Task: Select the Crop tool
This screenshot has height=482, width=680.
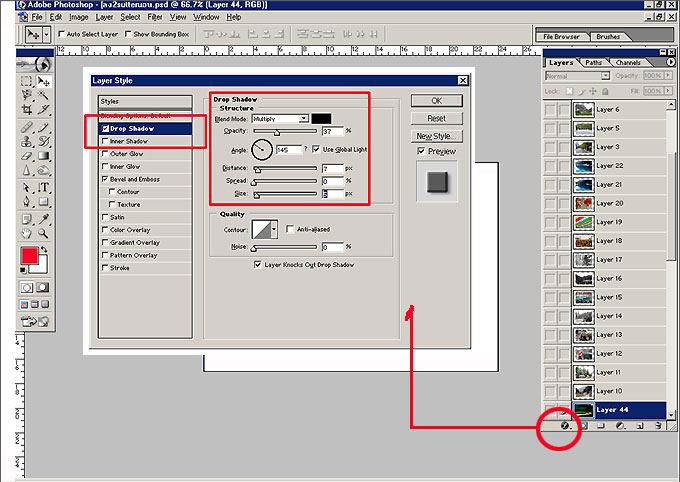Action: [27, 109]
